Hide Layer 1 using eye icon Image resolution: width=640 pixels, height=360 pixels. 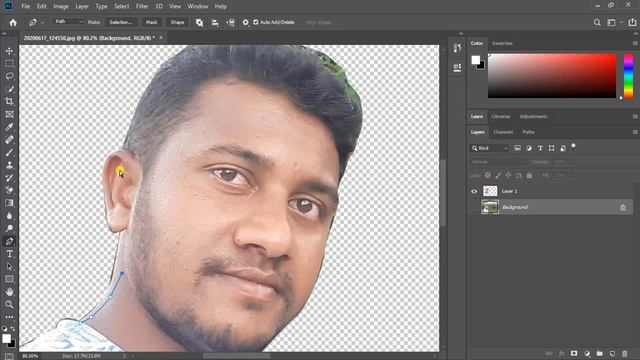click(x=474, y=191)
